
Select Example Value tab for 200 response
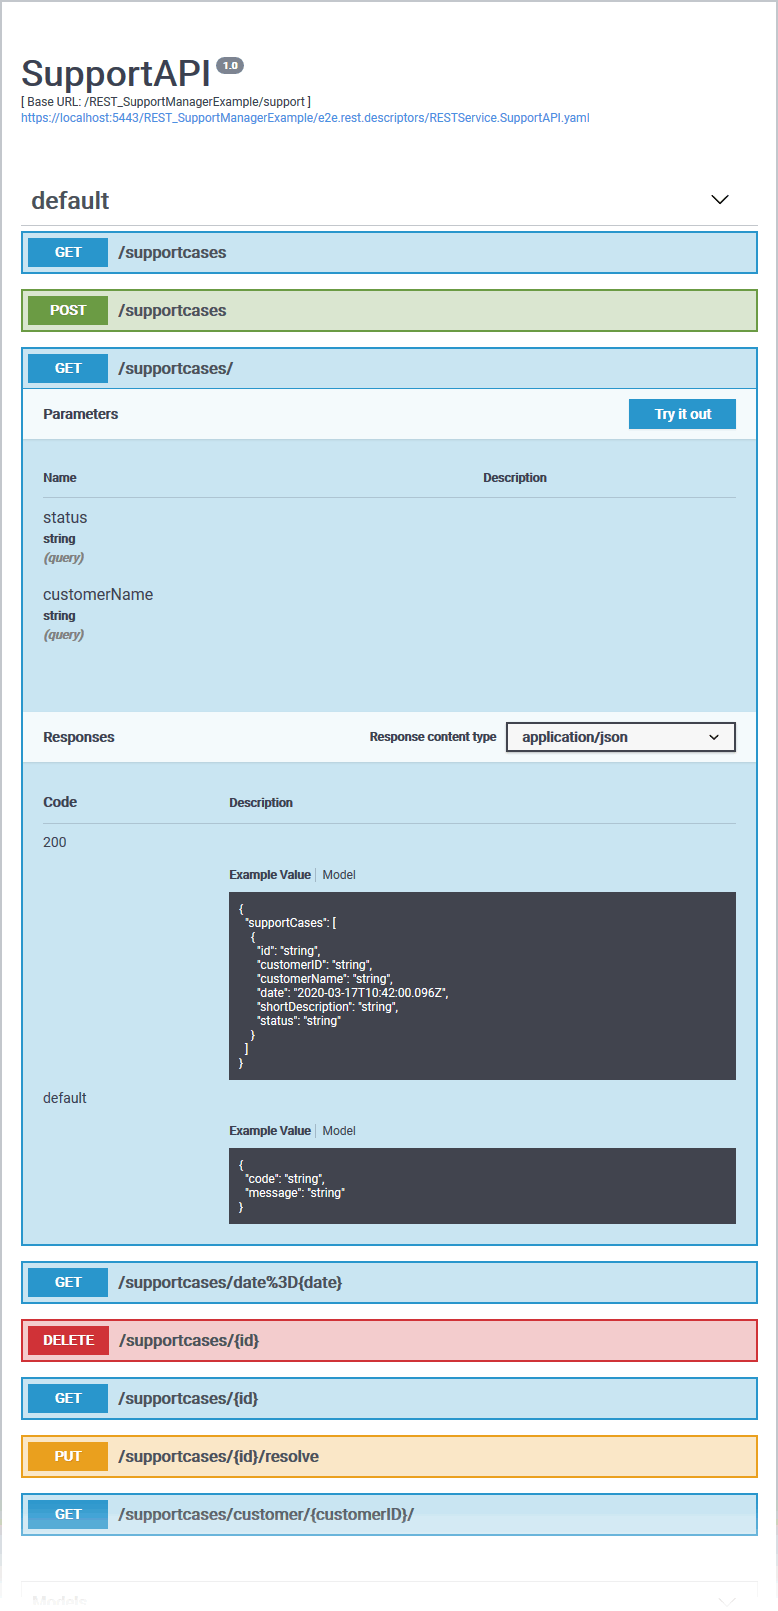point(270,875)
